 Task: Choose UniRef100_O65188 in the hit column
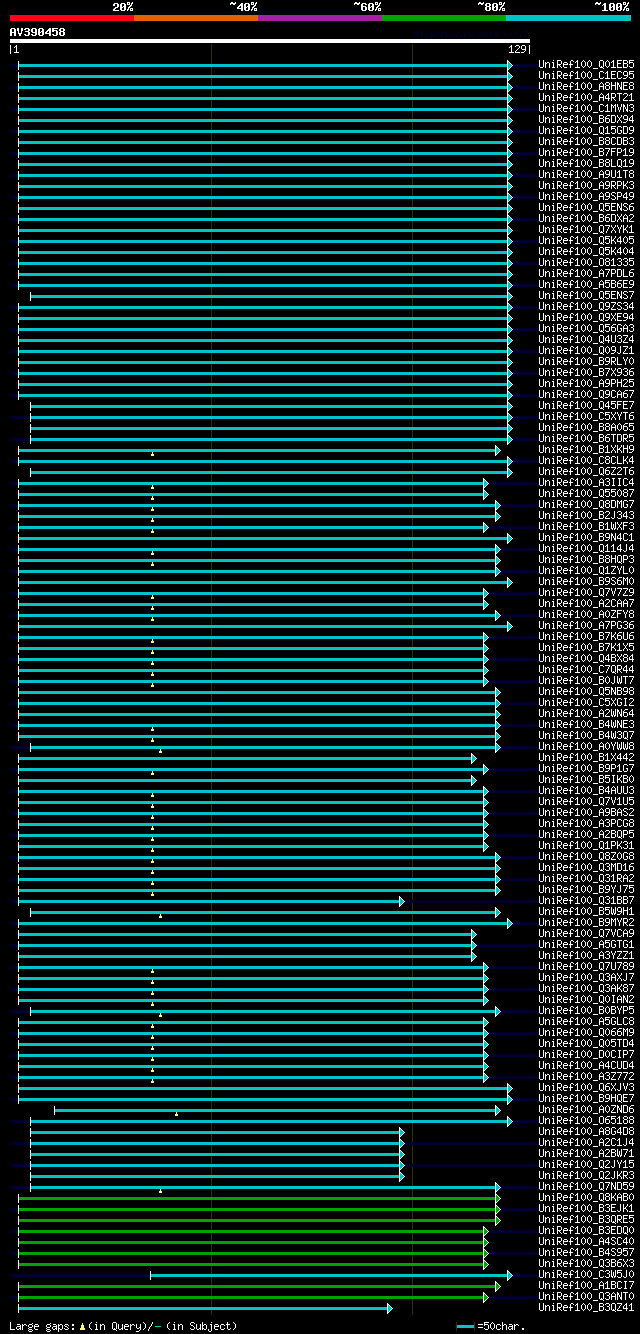click(x=586, y=1121)
